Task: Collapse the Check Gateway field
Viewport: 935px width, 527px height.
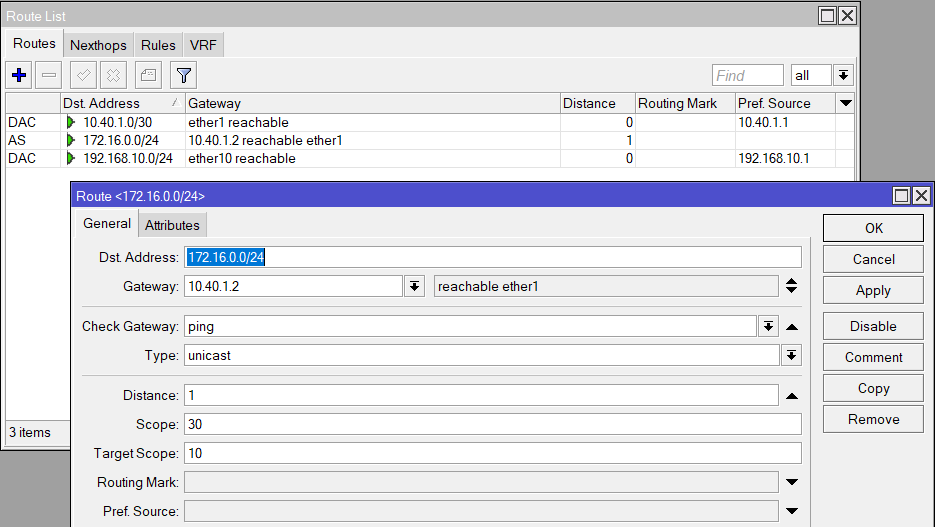Action: pyautogui.click(x=792, y=327)
